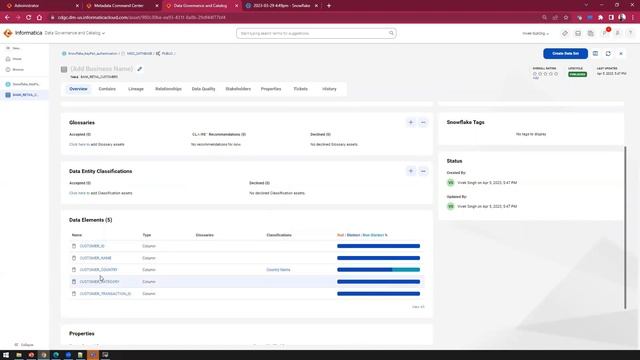640x360 pixels.
Task: Click the right panel vertical scrollbar
Action: (625, 227)
